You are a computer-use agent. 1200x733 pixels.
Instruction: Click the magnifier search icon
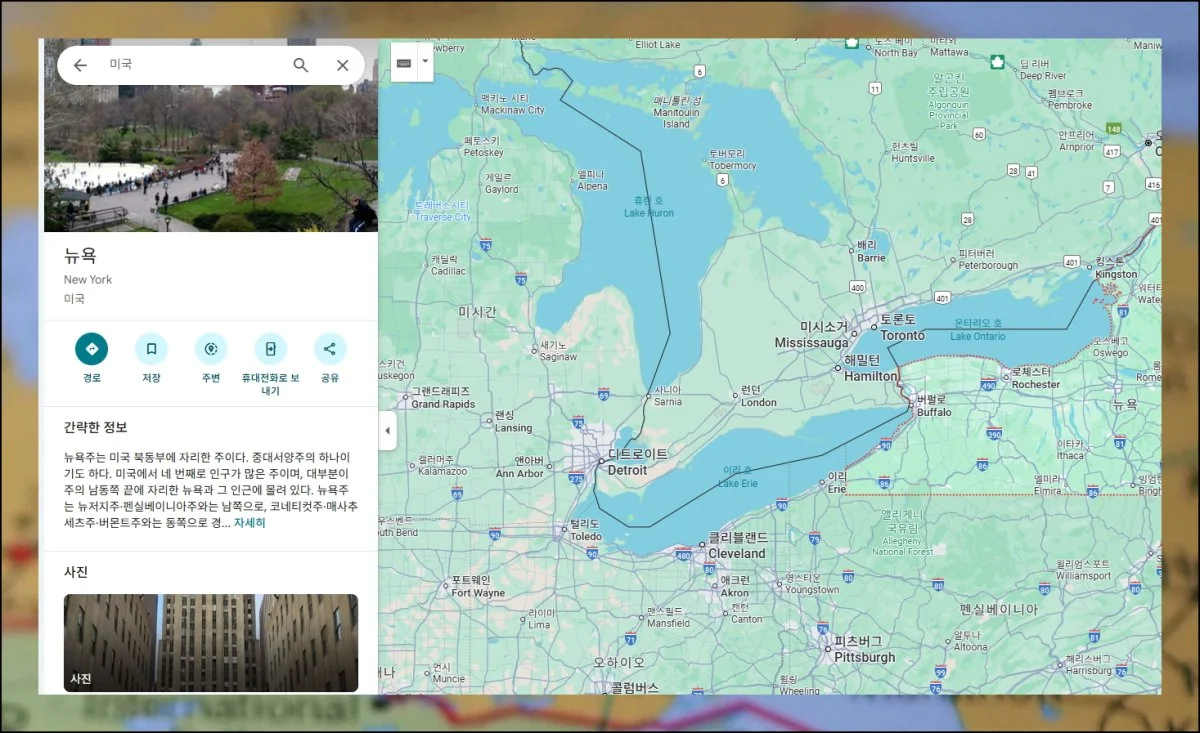(x=300, y=65)
